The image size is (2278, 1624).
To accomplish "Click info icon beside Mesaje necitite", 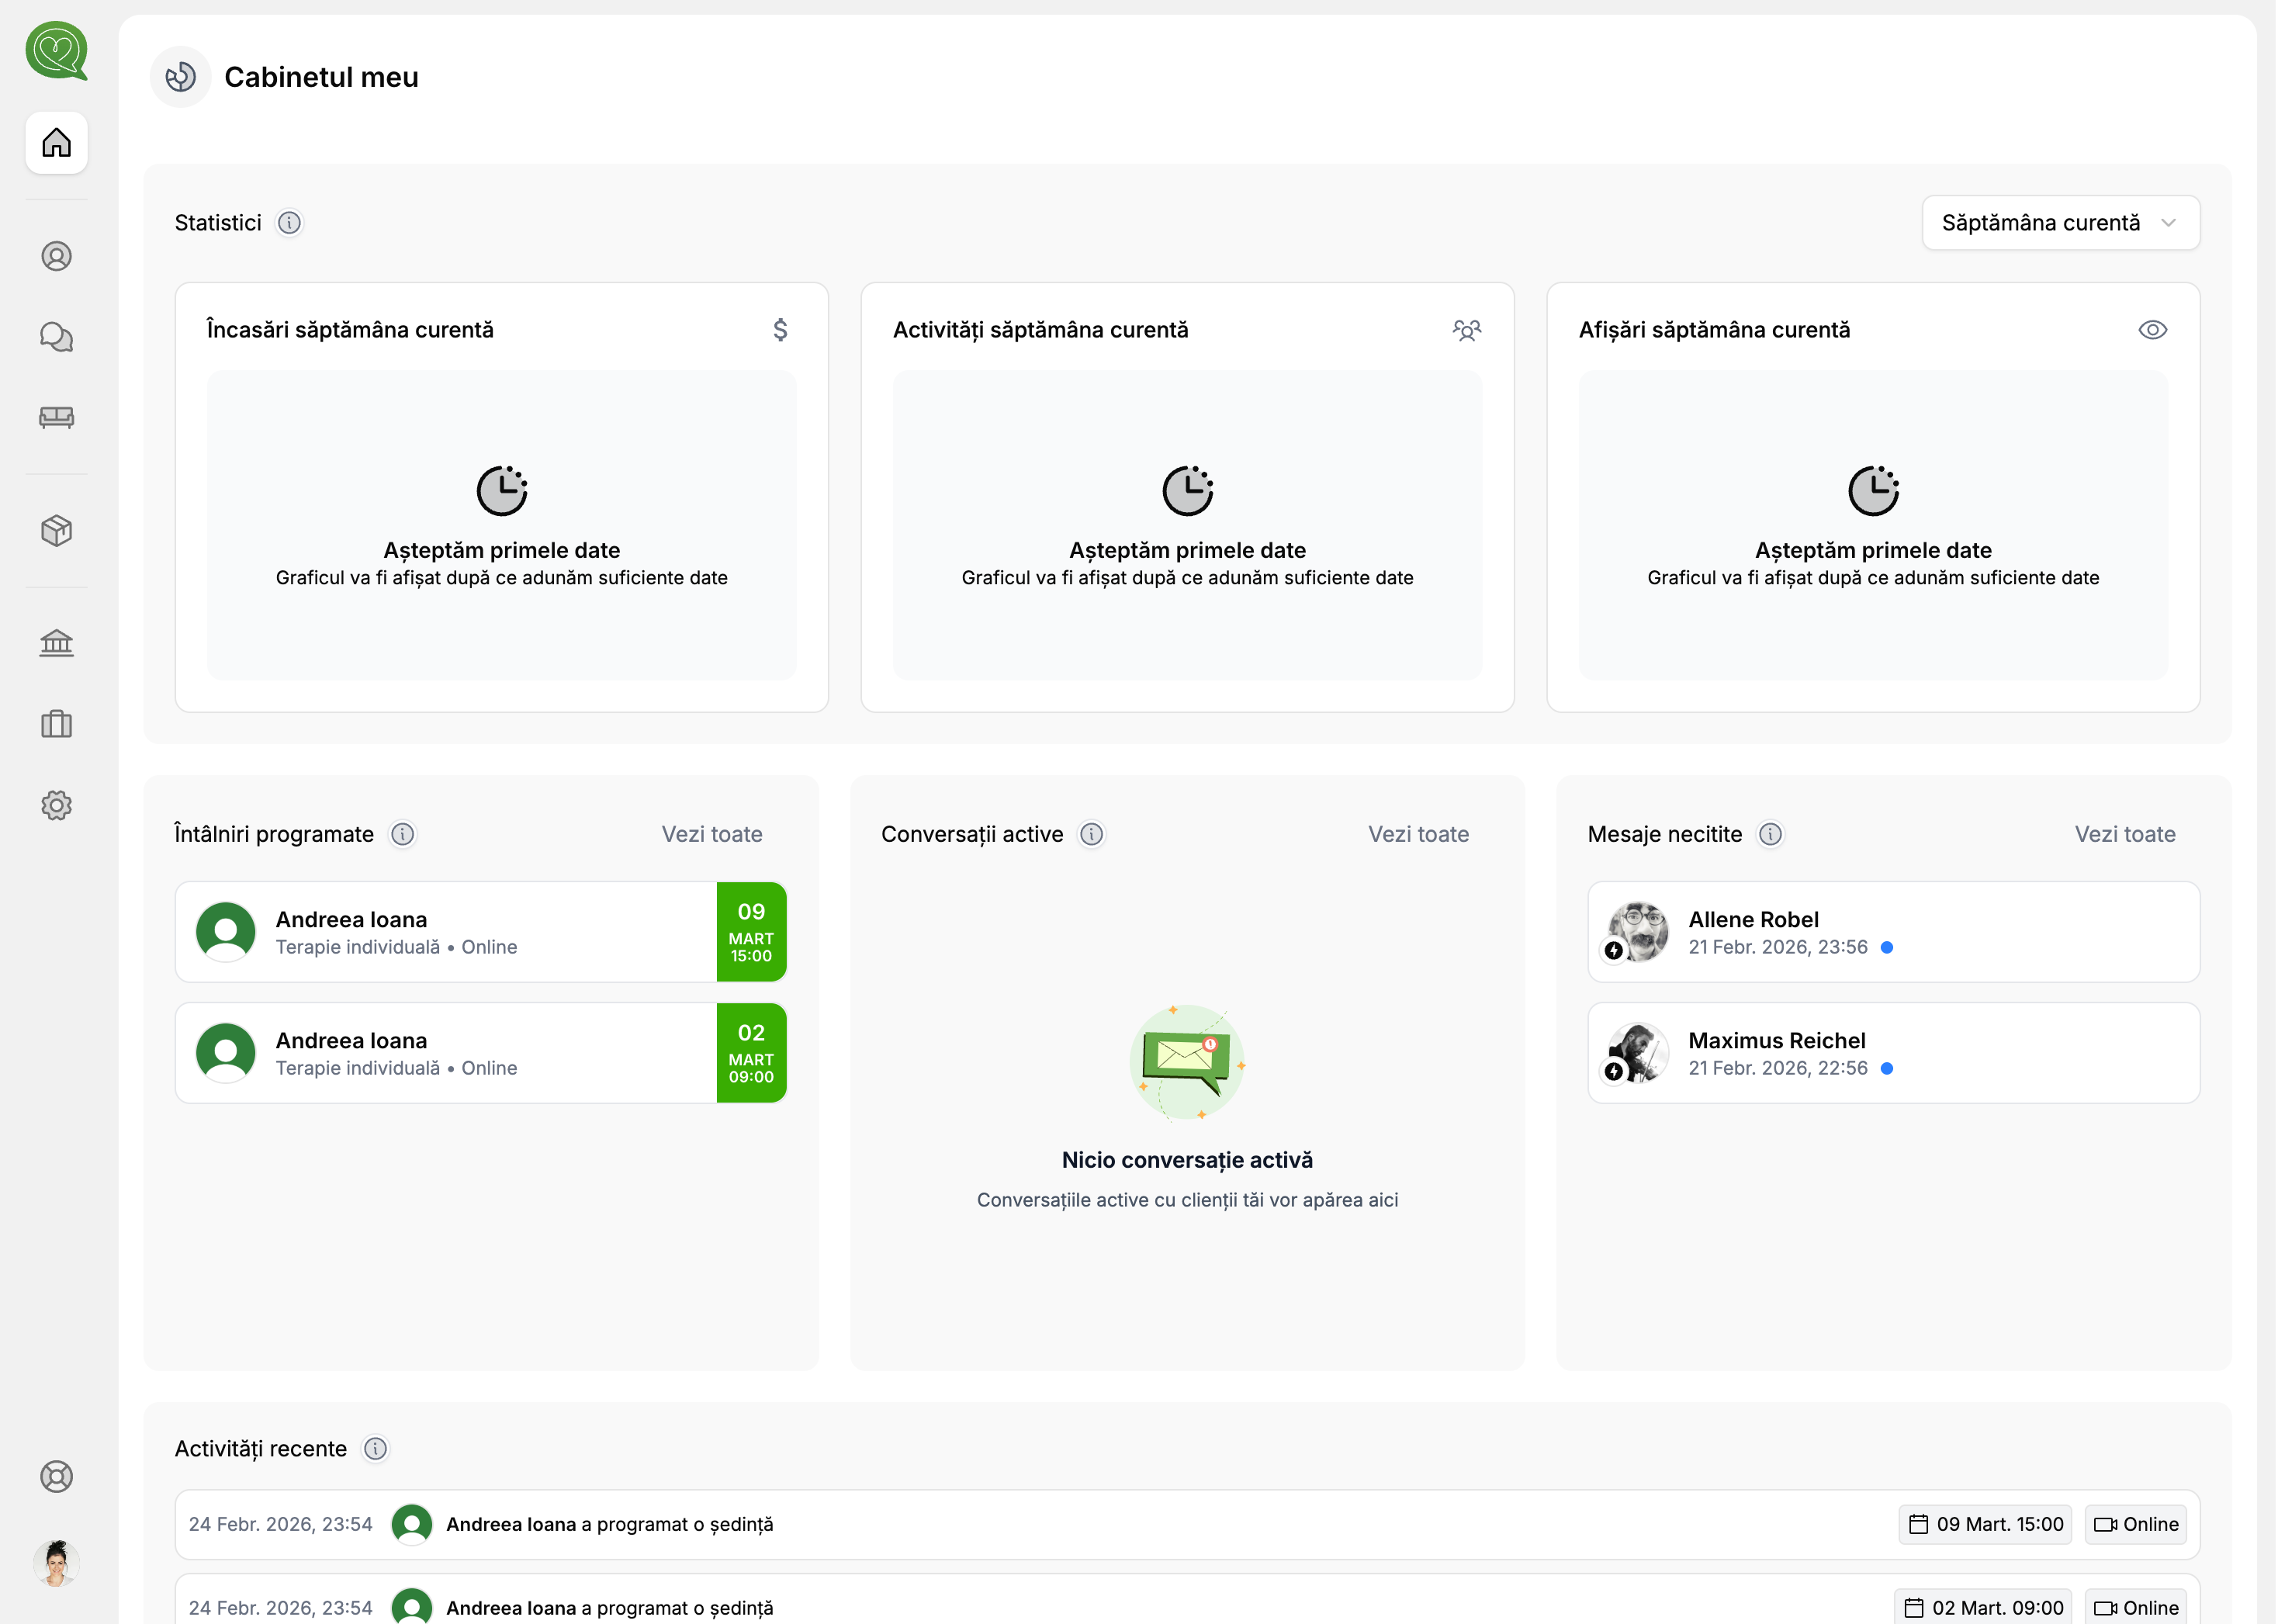I will pyautogui.click(x=1771, y=834).
